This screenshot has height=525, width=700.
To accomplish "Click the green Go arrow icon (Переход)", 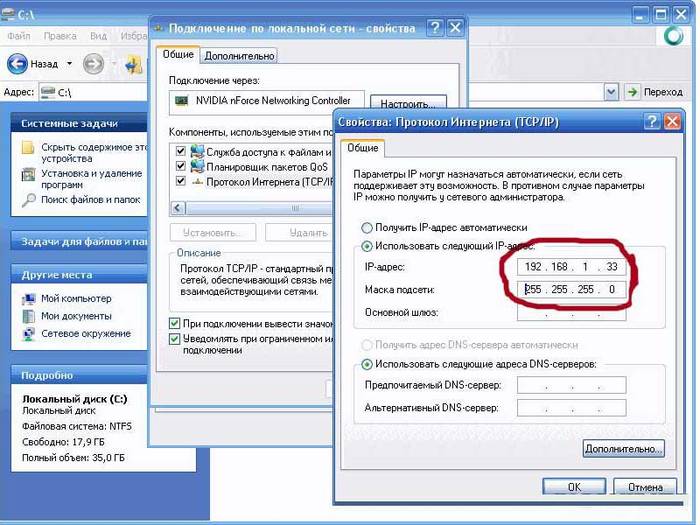I will (x=632, y=92).
